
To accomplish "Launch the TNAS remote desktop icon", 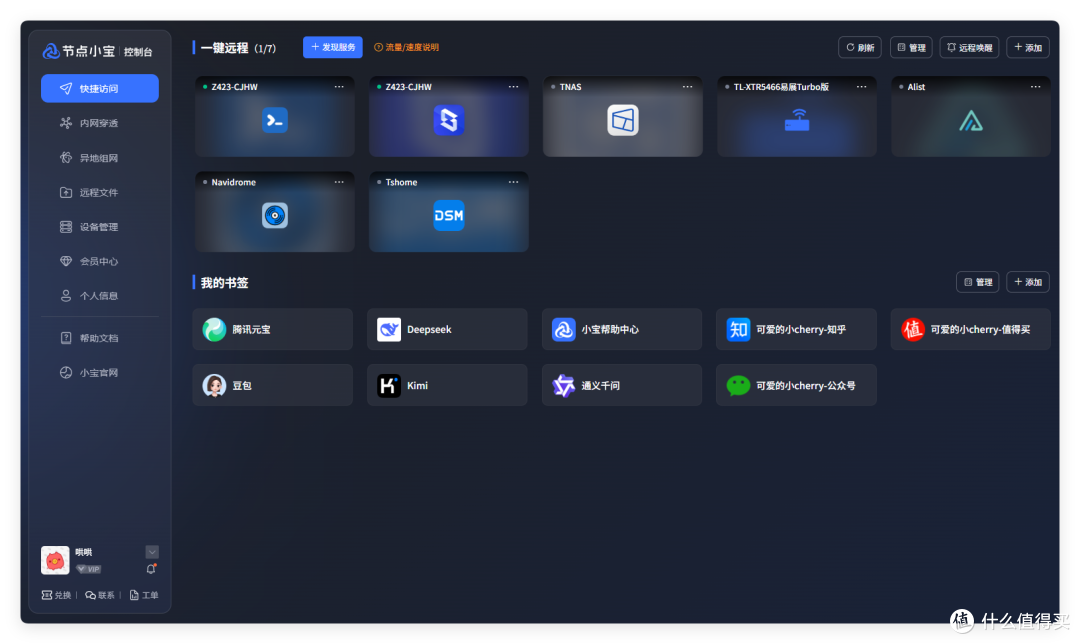I will (x=623, y=121).
